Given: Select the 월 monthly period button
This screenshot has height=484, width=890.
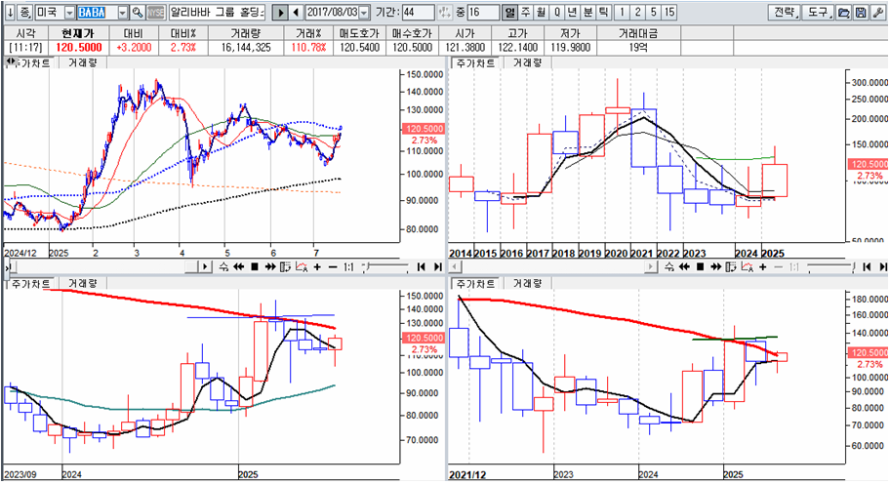Looking at the screenshot, I should click(541, 12).
